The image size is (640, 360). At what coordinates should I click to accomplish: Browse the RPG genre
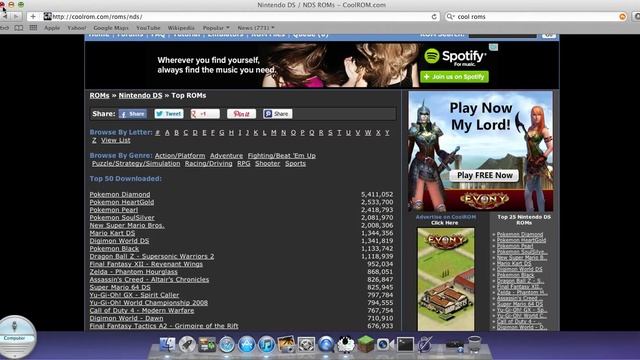click(x=244, y=164)
